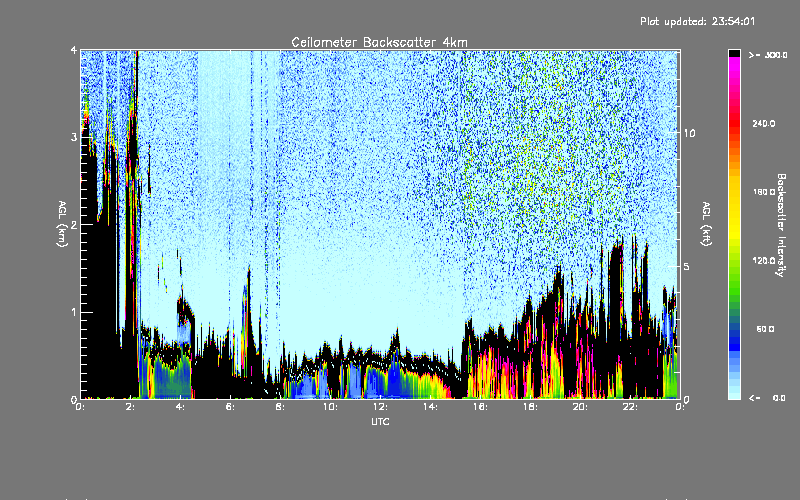Click the green band of the colorbar
The width and height of the screenshot is (800, 500).
click(734, 281)
